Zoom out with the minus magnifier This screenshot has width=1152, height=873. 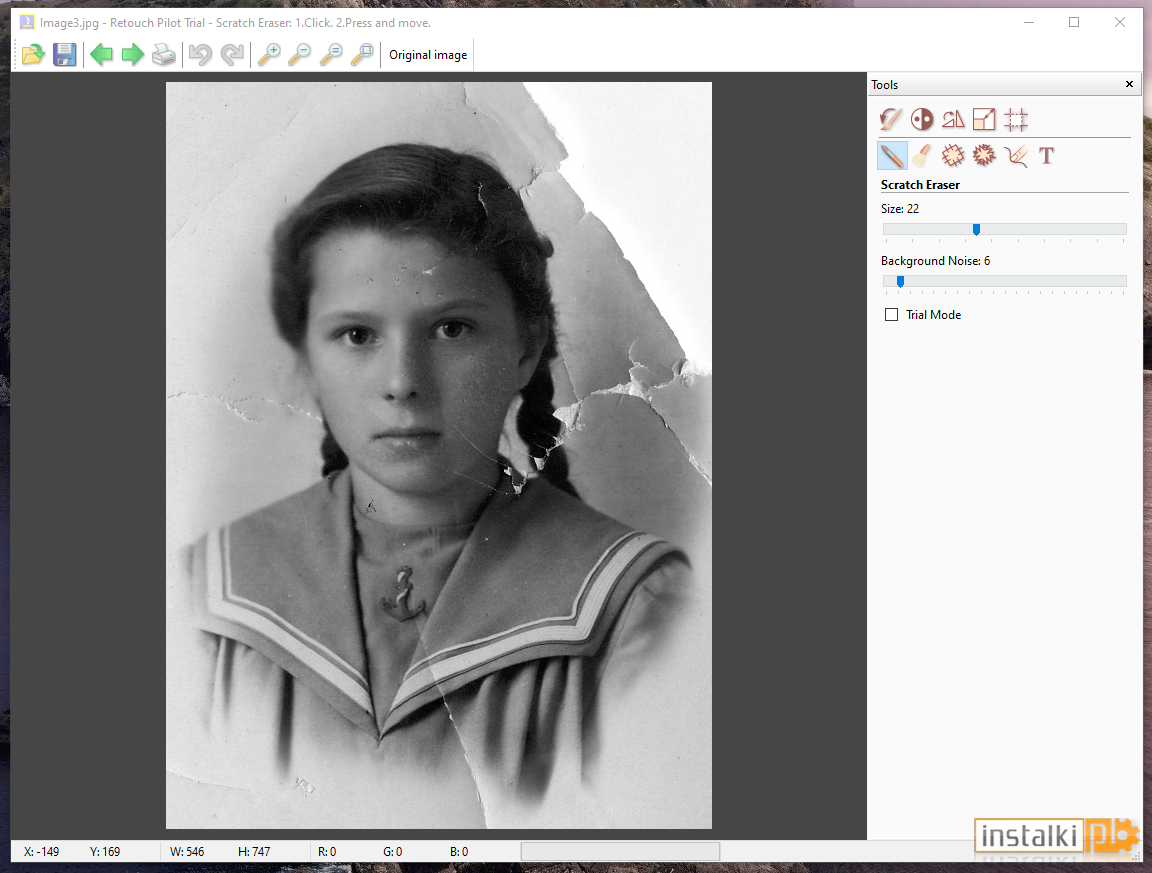300,54
